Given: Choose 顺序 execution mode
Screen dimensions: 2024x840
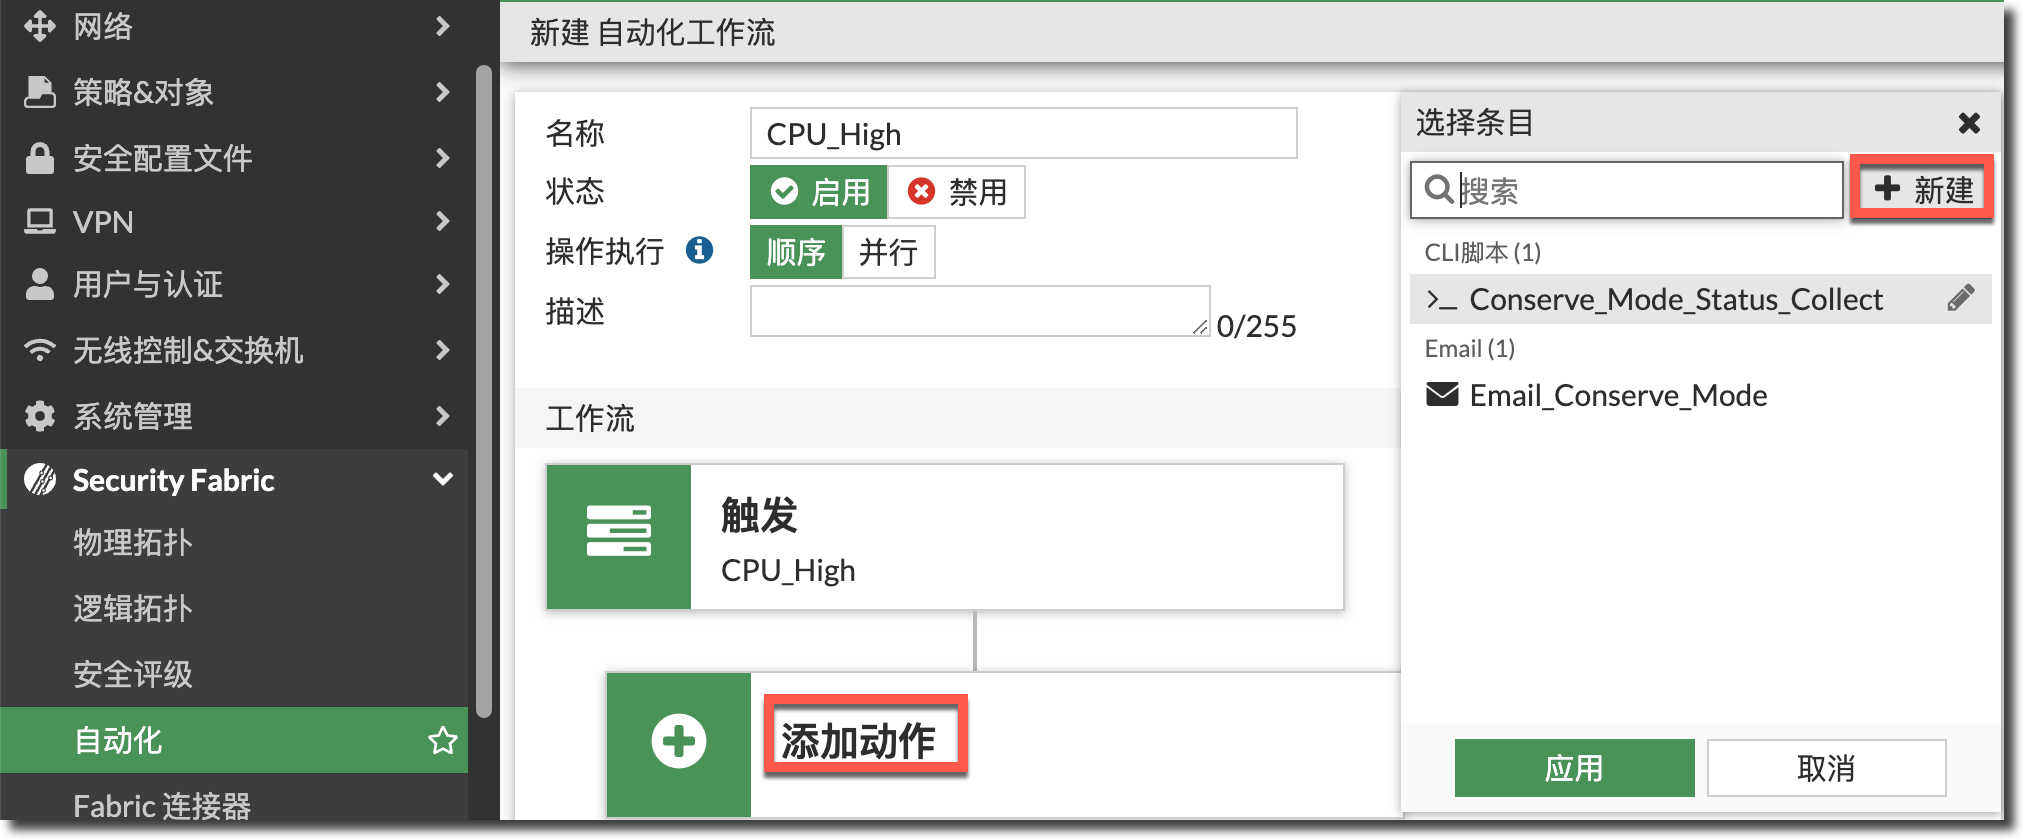Looking at the screenshot, I should click(796, 252).
